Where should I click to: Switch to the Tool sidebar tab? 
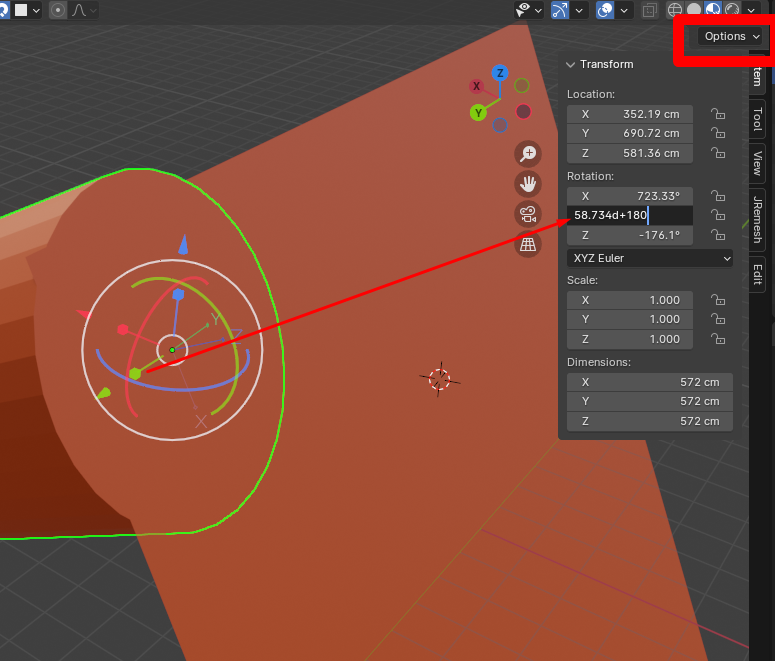pyautogui.click(x=757, y=119)
